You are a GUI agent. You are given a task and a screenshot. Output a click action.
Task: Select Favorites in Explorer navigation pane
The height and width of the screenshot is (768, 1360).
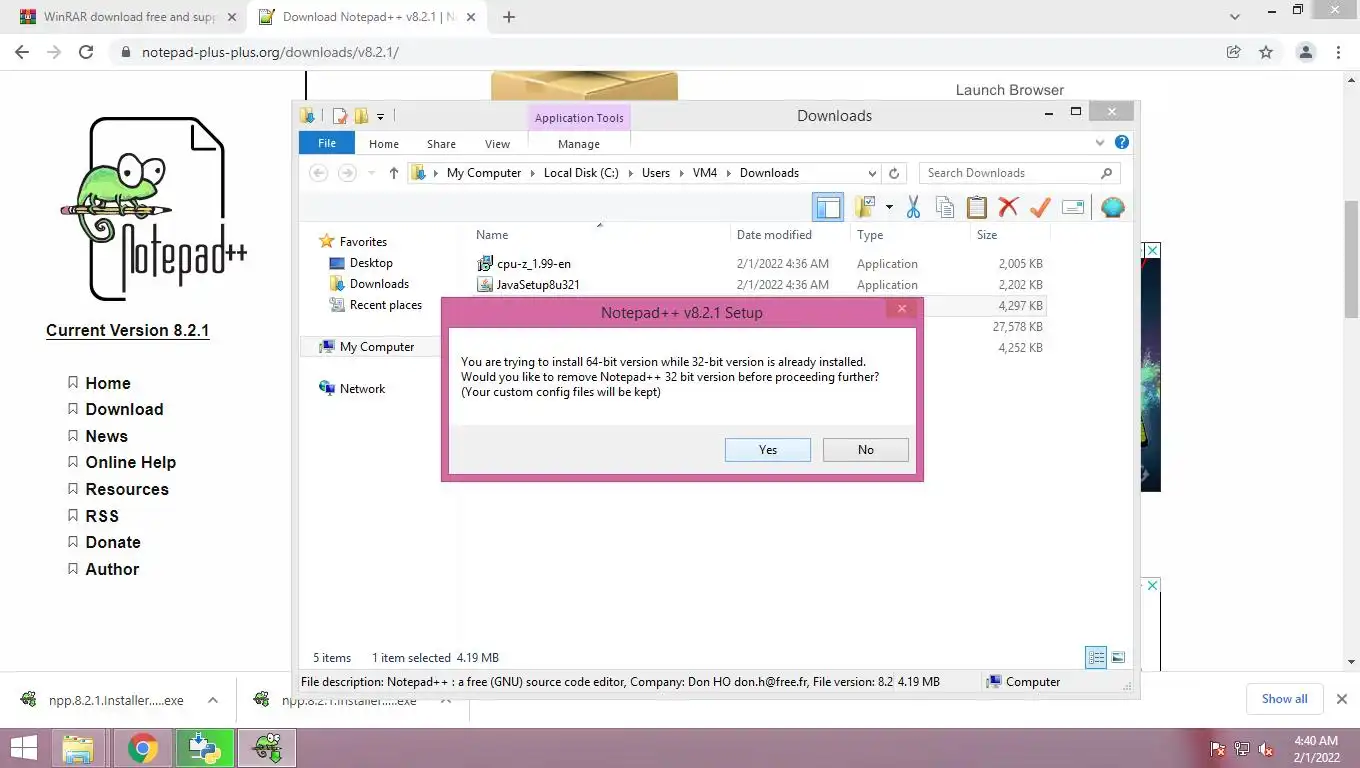coord(363,242)
